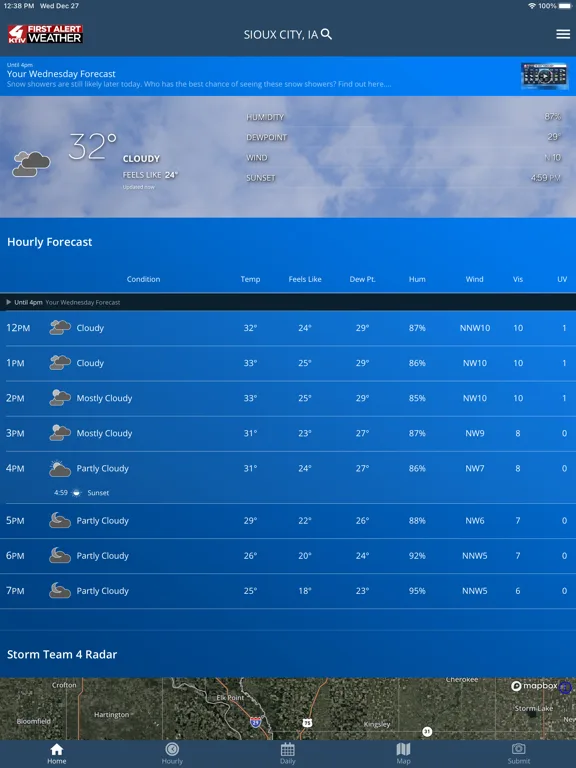Click the Temp column header
The width and height of the screenshot is (576, 768).
(x=250, y=279)
